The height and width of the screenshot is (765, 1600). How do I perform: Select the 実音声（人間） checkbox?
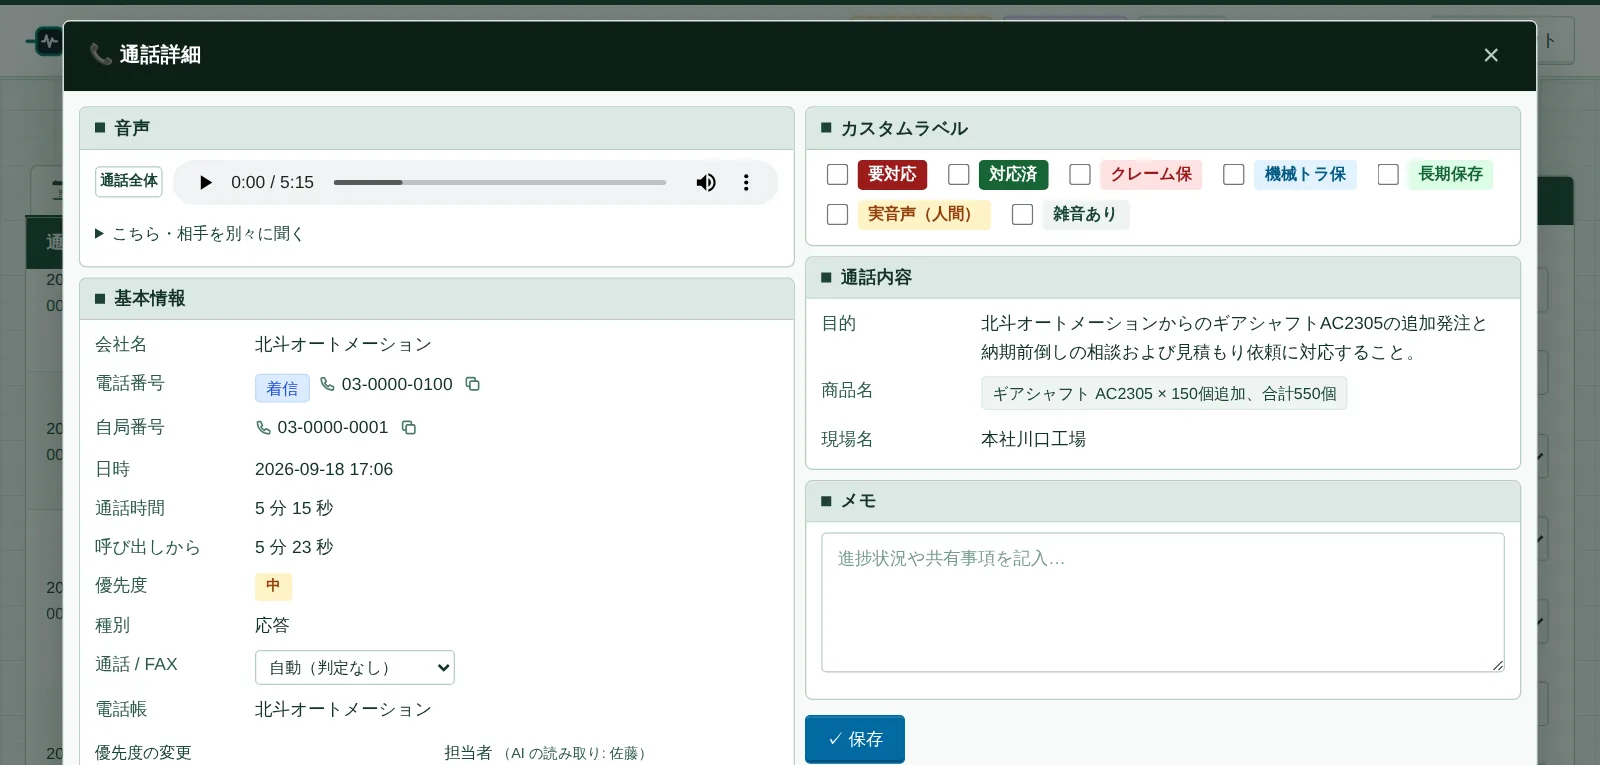point(838,214)
